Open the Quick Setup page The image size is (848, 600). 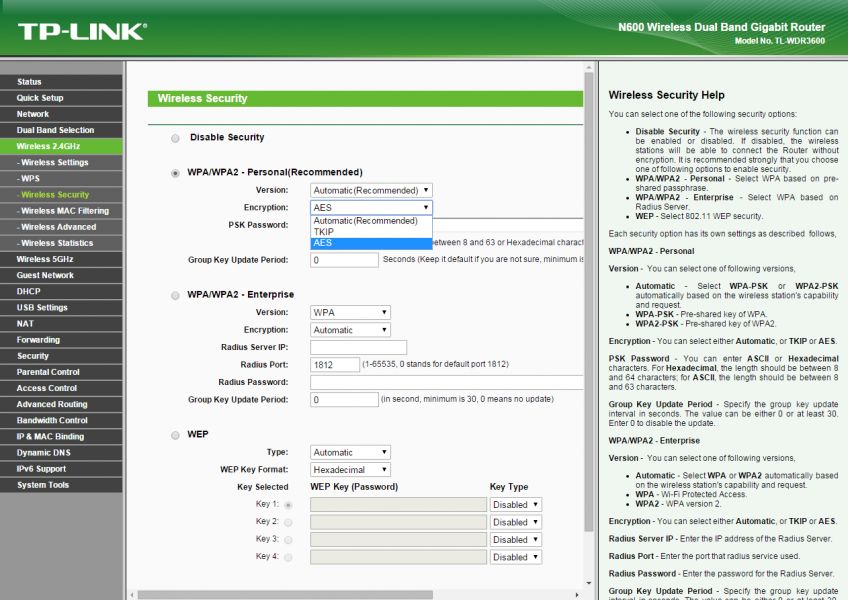click(40, 98)
